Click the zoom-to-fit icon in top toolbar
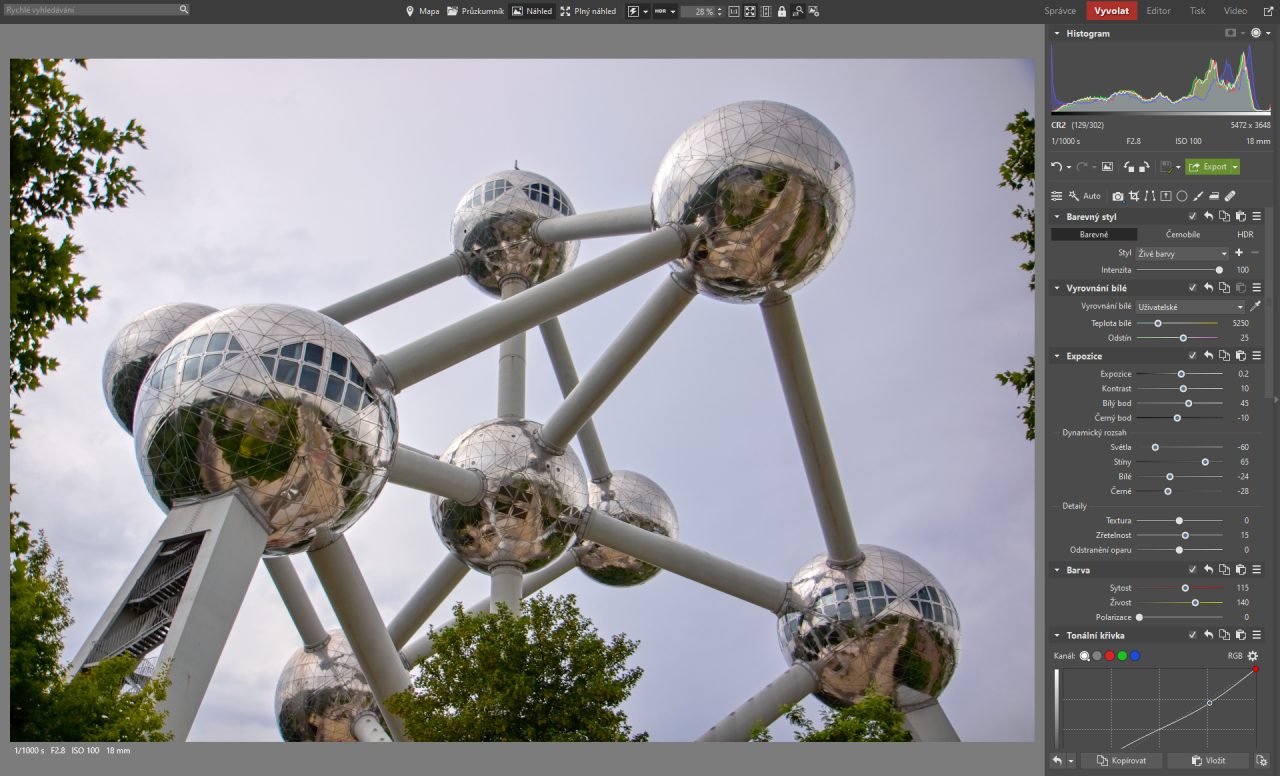The width and height of the screenshot is (1280, 776). (750, 11)
